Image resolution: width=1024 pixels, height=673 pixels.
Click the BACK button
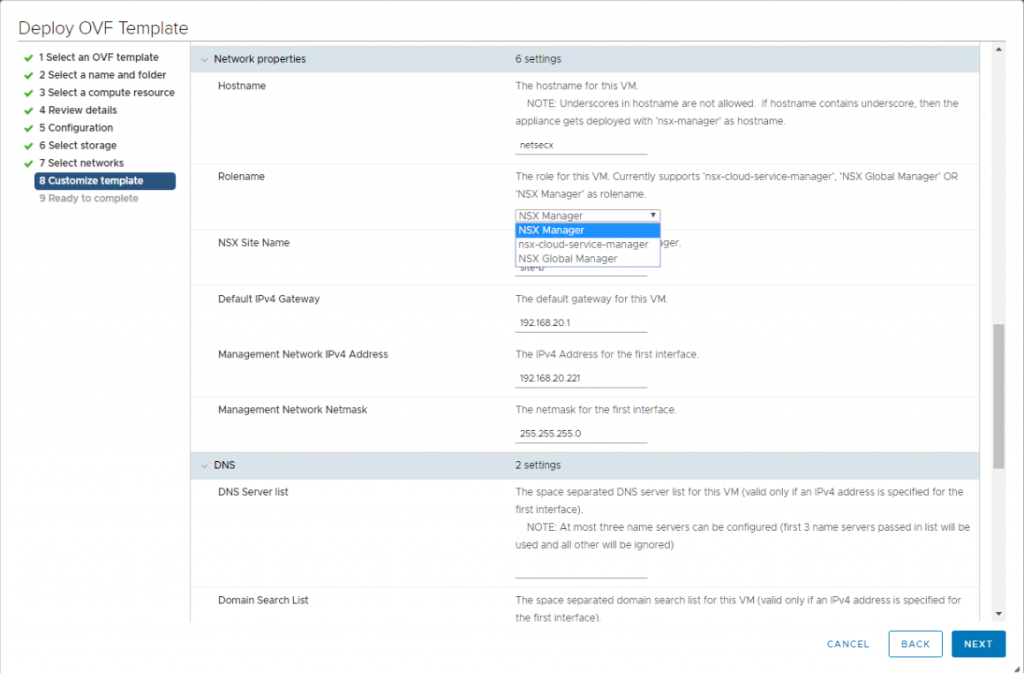(x=915, y=644)
